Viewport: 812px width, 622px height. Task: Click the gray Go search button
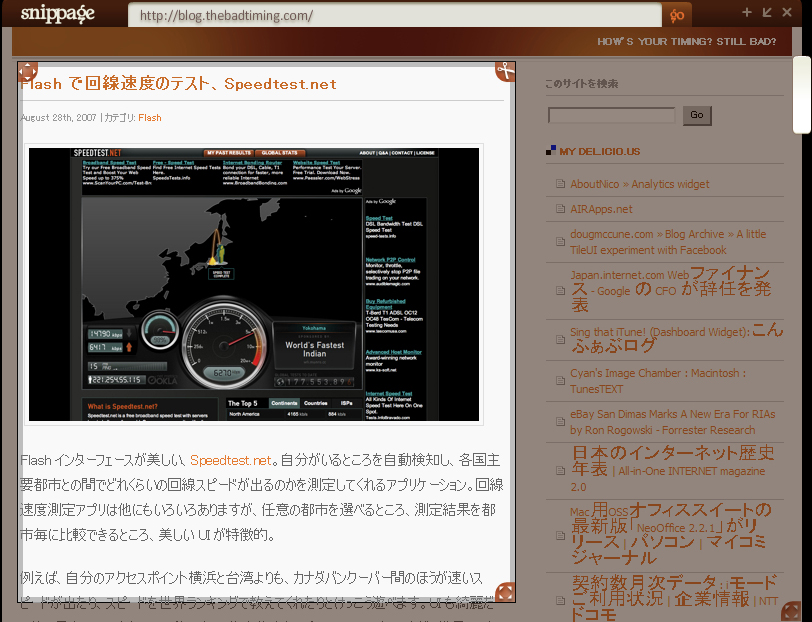[697, 115]
